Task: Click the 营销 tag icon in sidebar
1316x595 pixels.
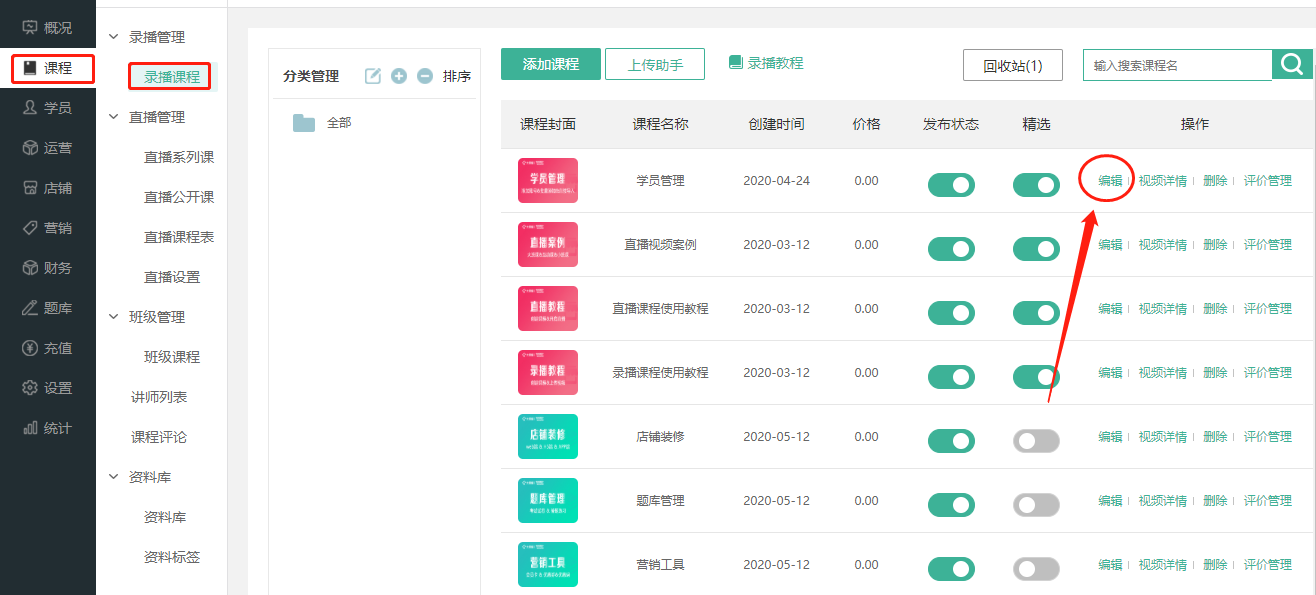Action: 30,228
